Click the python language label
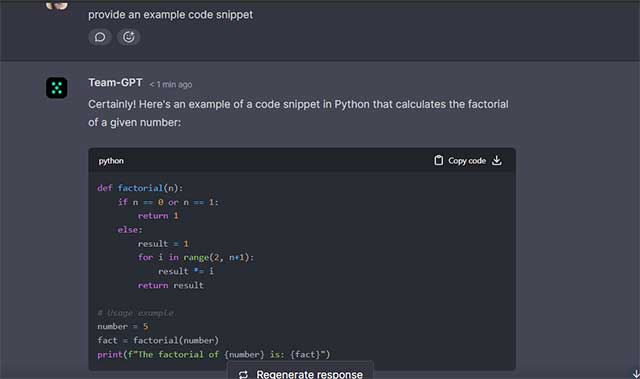This screenshot has width=640, height=379. 111,161
